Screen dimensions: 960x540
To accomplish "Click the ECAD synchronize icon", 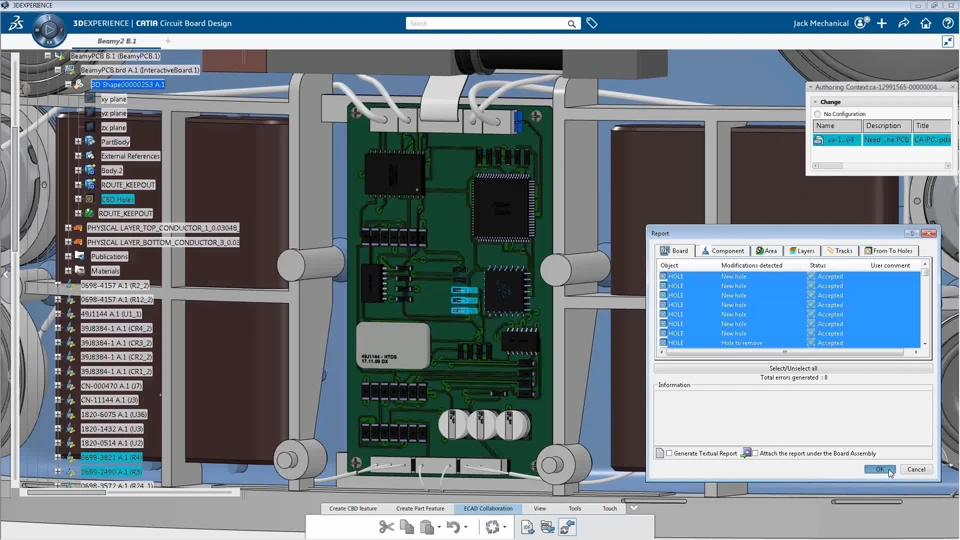I will [568, 527].
